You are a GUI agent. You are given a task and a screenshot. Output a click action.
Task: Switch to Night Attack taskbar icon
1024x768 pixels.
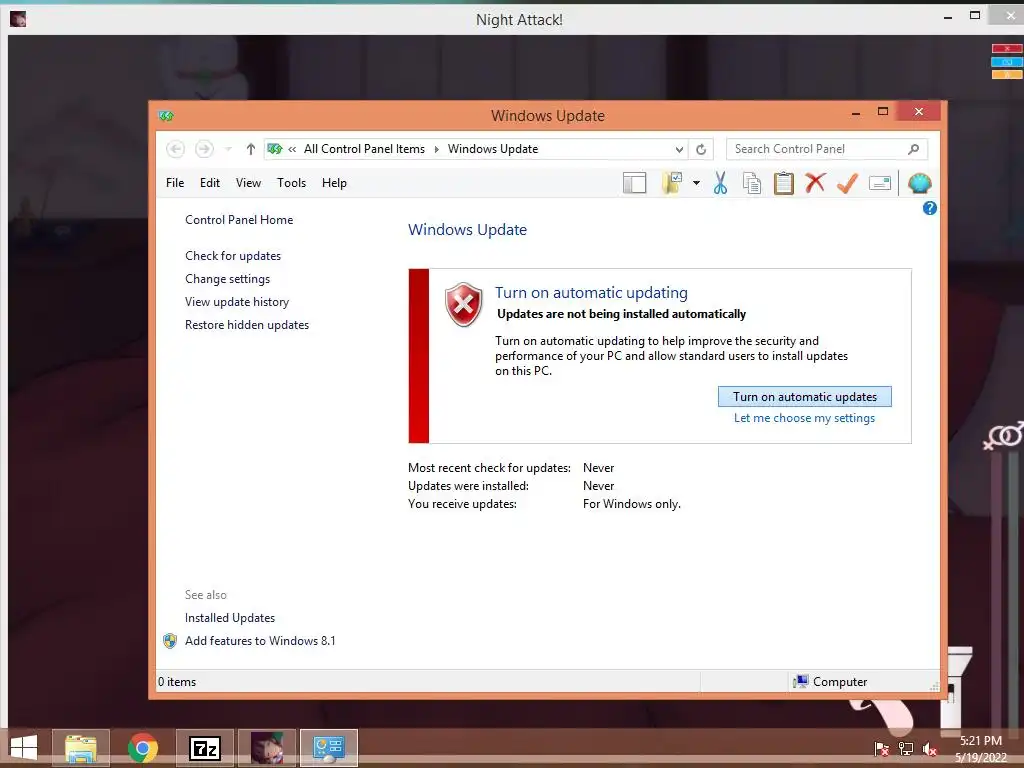267,748
